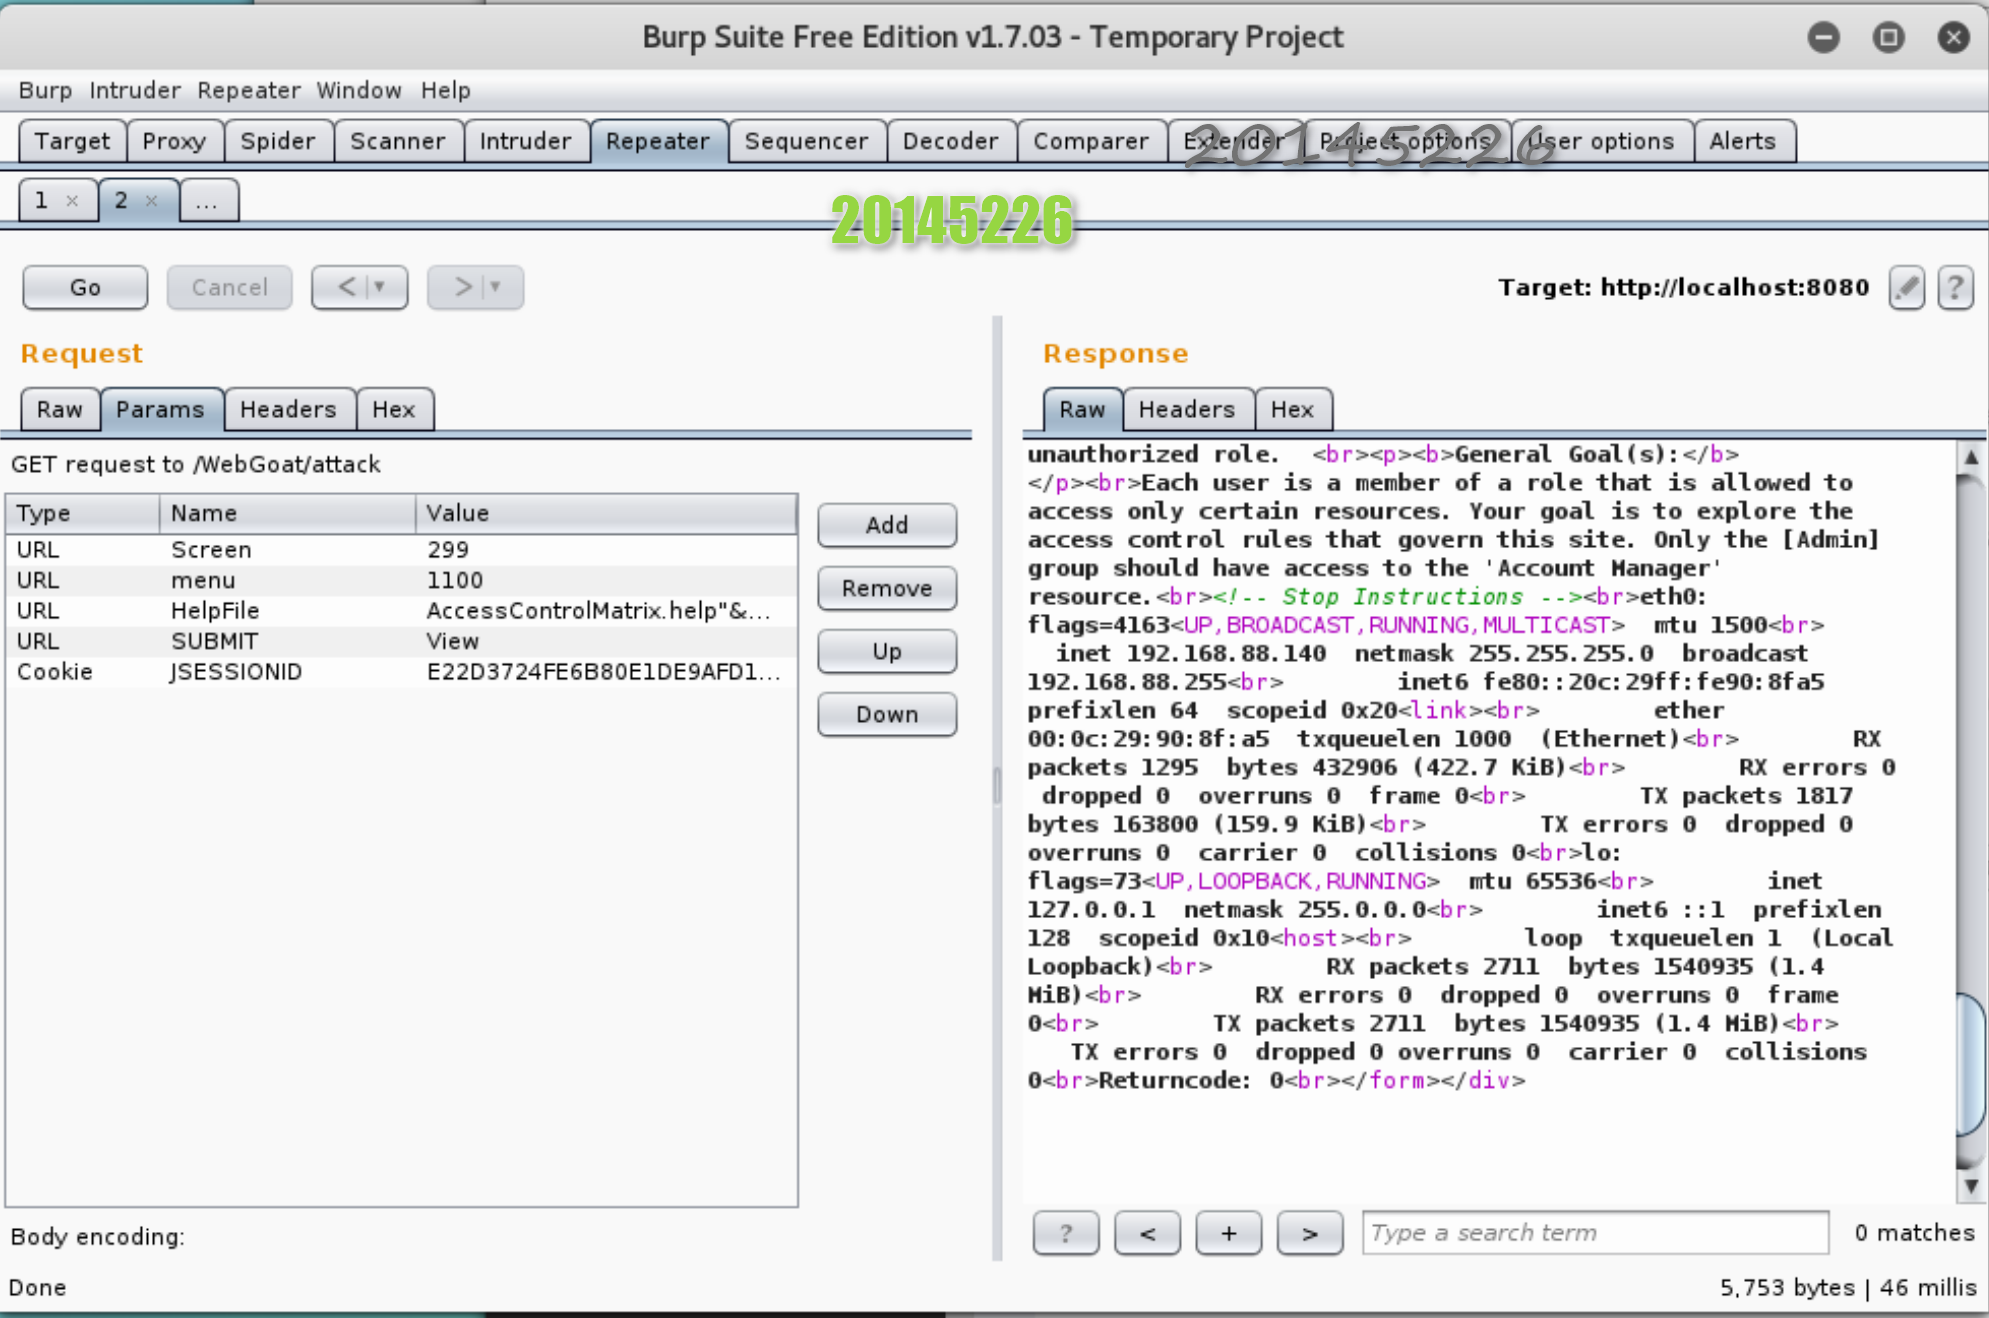1989x1318 pixels.
Task: Show request Params view
Action: [x=160, y=409]
